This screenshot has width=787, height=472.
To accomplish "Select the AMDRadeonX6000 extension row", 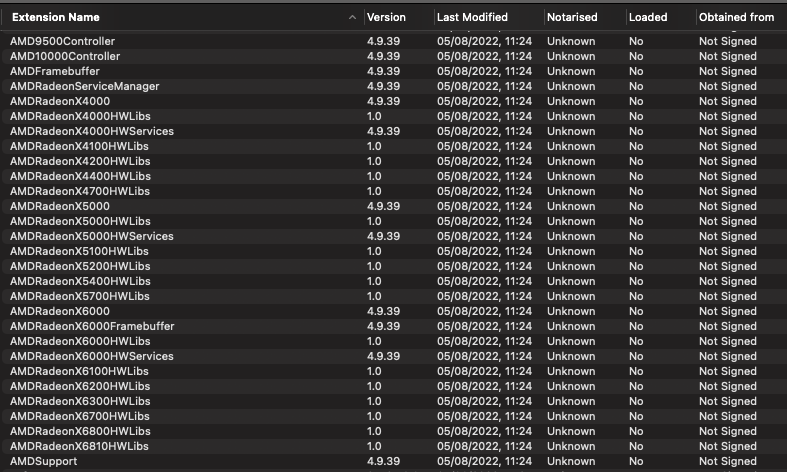I will 394,311.
